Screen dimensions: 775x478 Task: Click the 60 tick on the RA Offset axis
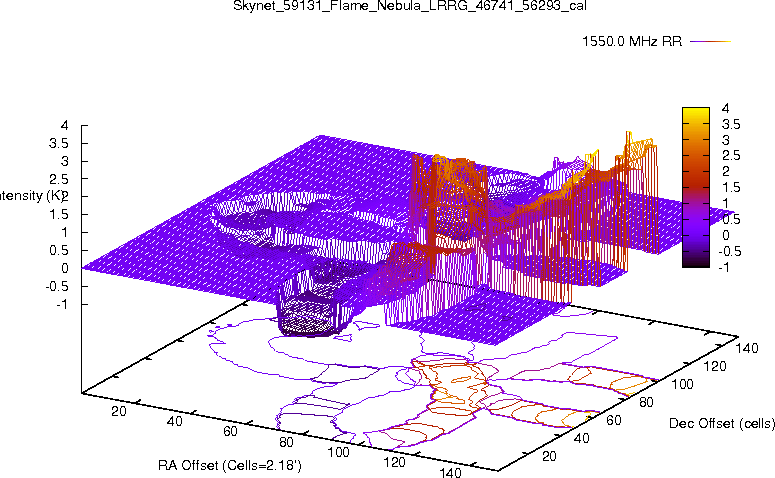coord(230,431)
